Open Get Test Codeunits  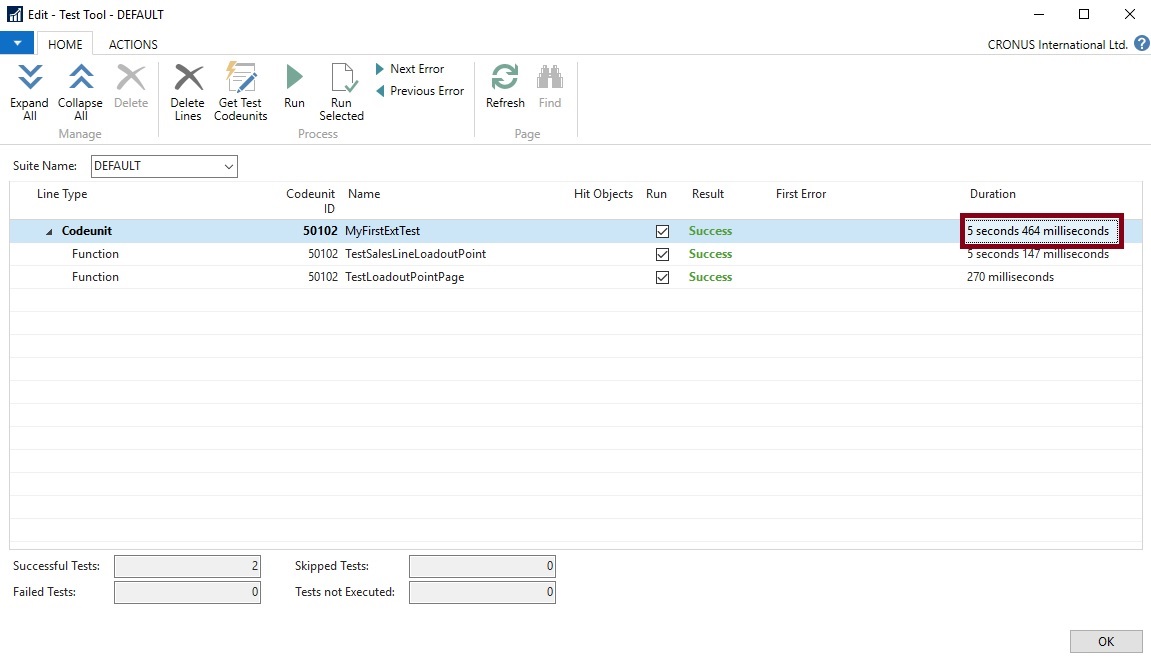click(x=241, y=78)
